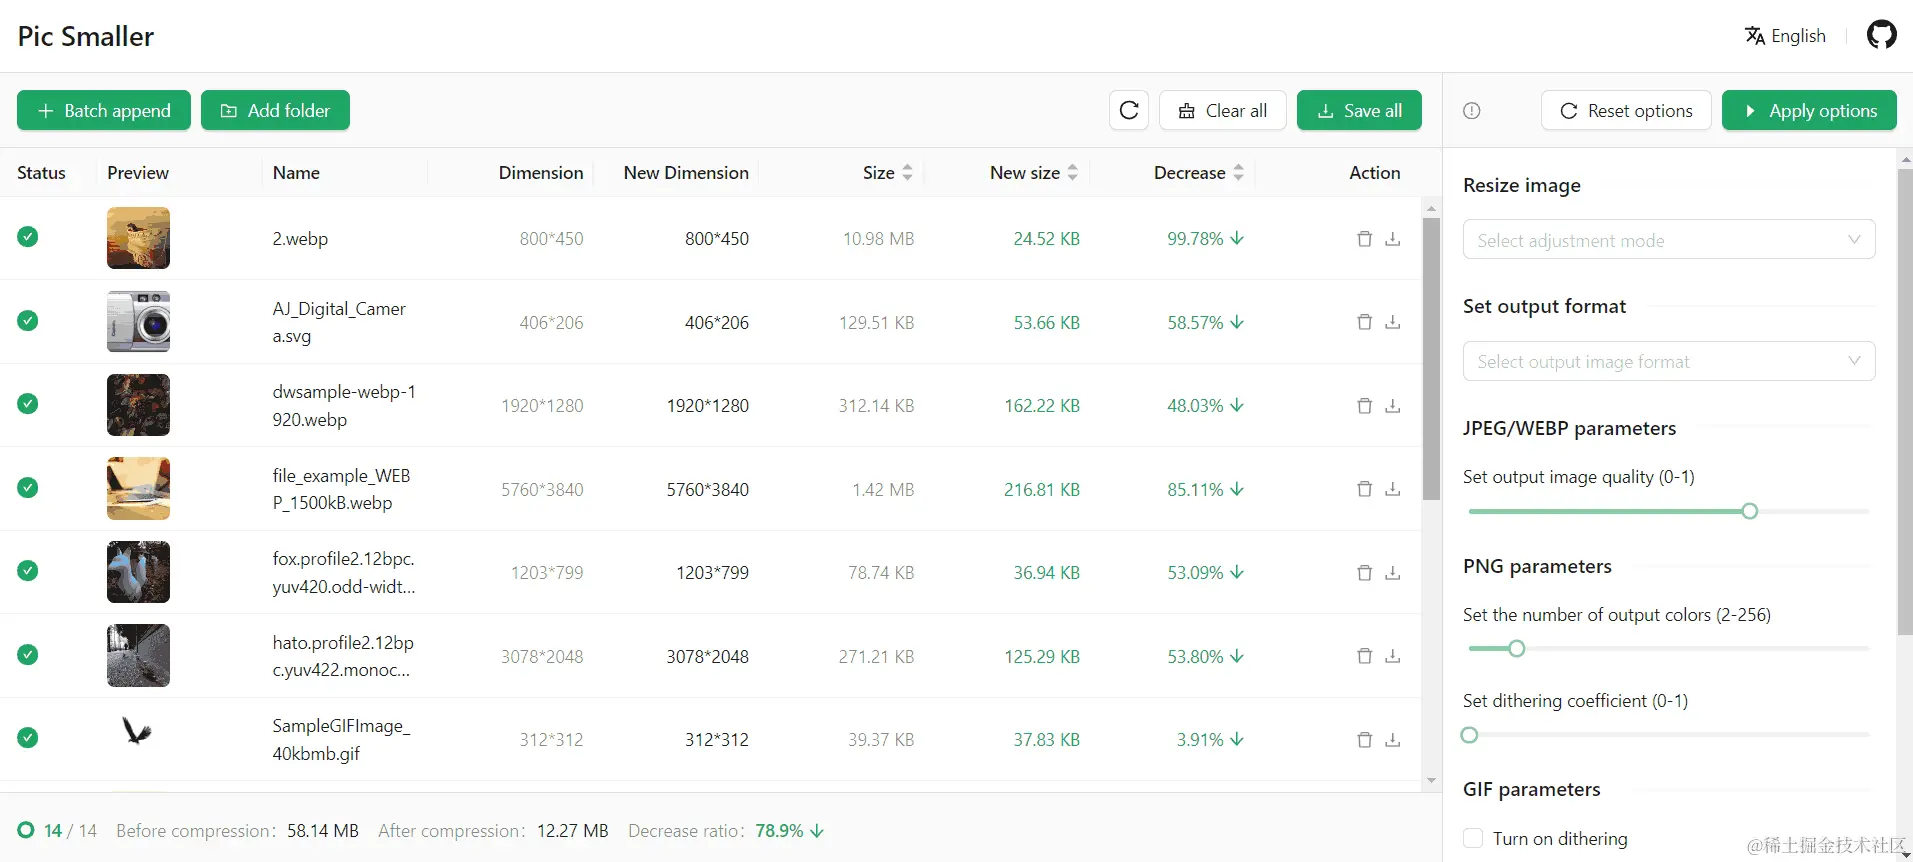Screen dimensions: 1913x862
Task: Open the fox image preview thumbnail
Action: [x=138, y=572]
